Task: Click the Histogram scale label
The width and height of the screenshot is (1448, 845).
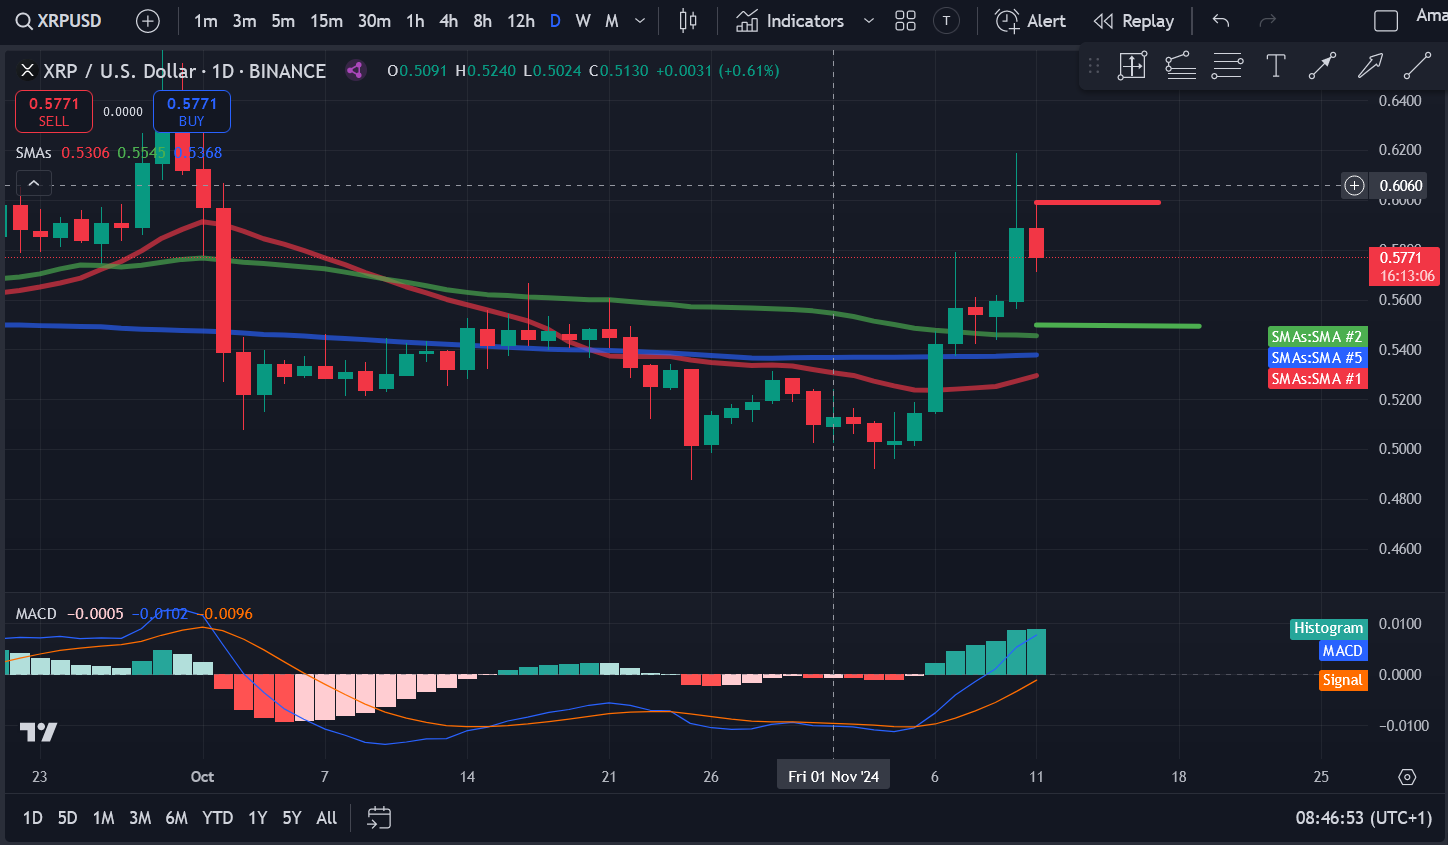Action: (1328, 628)
